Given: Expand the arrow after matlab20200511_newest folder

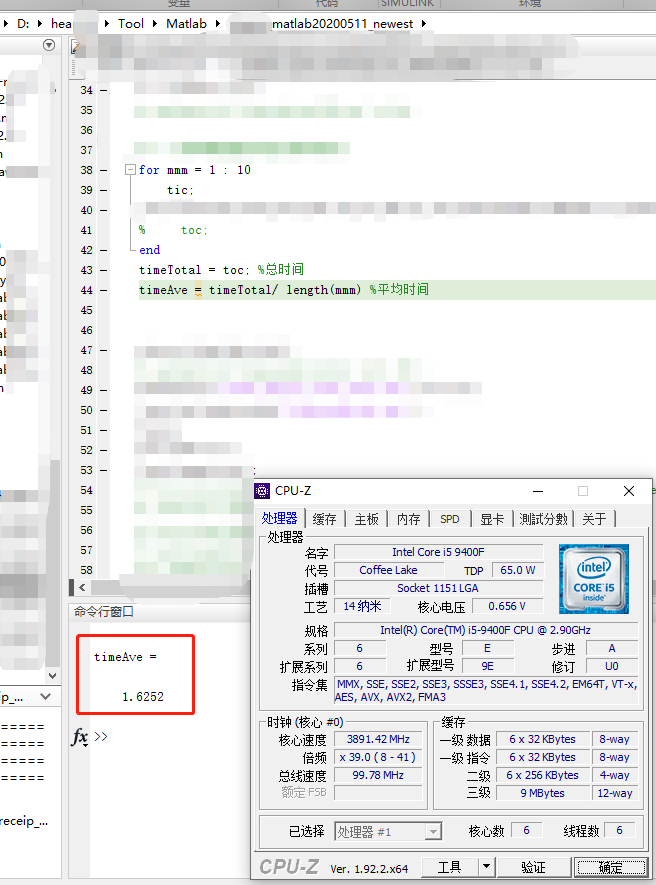Looking at the screenshot, I should pos(423,24).
